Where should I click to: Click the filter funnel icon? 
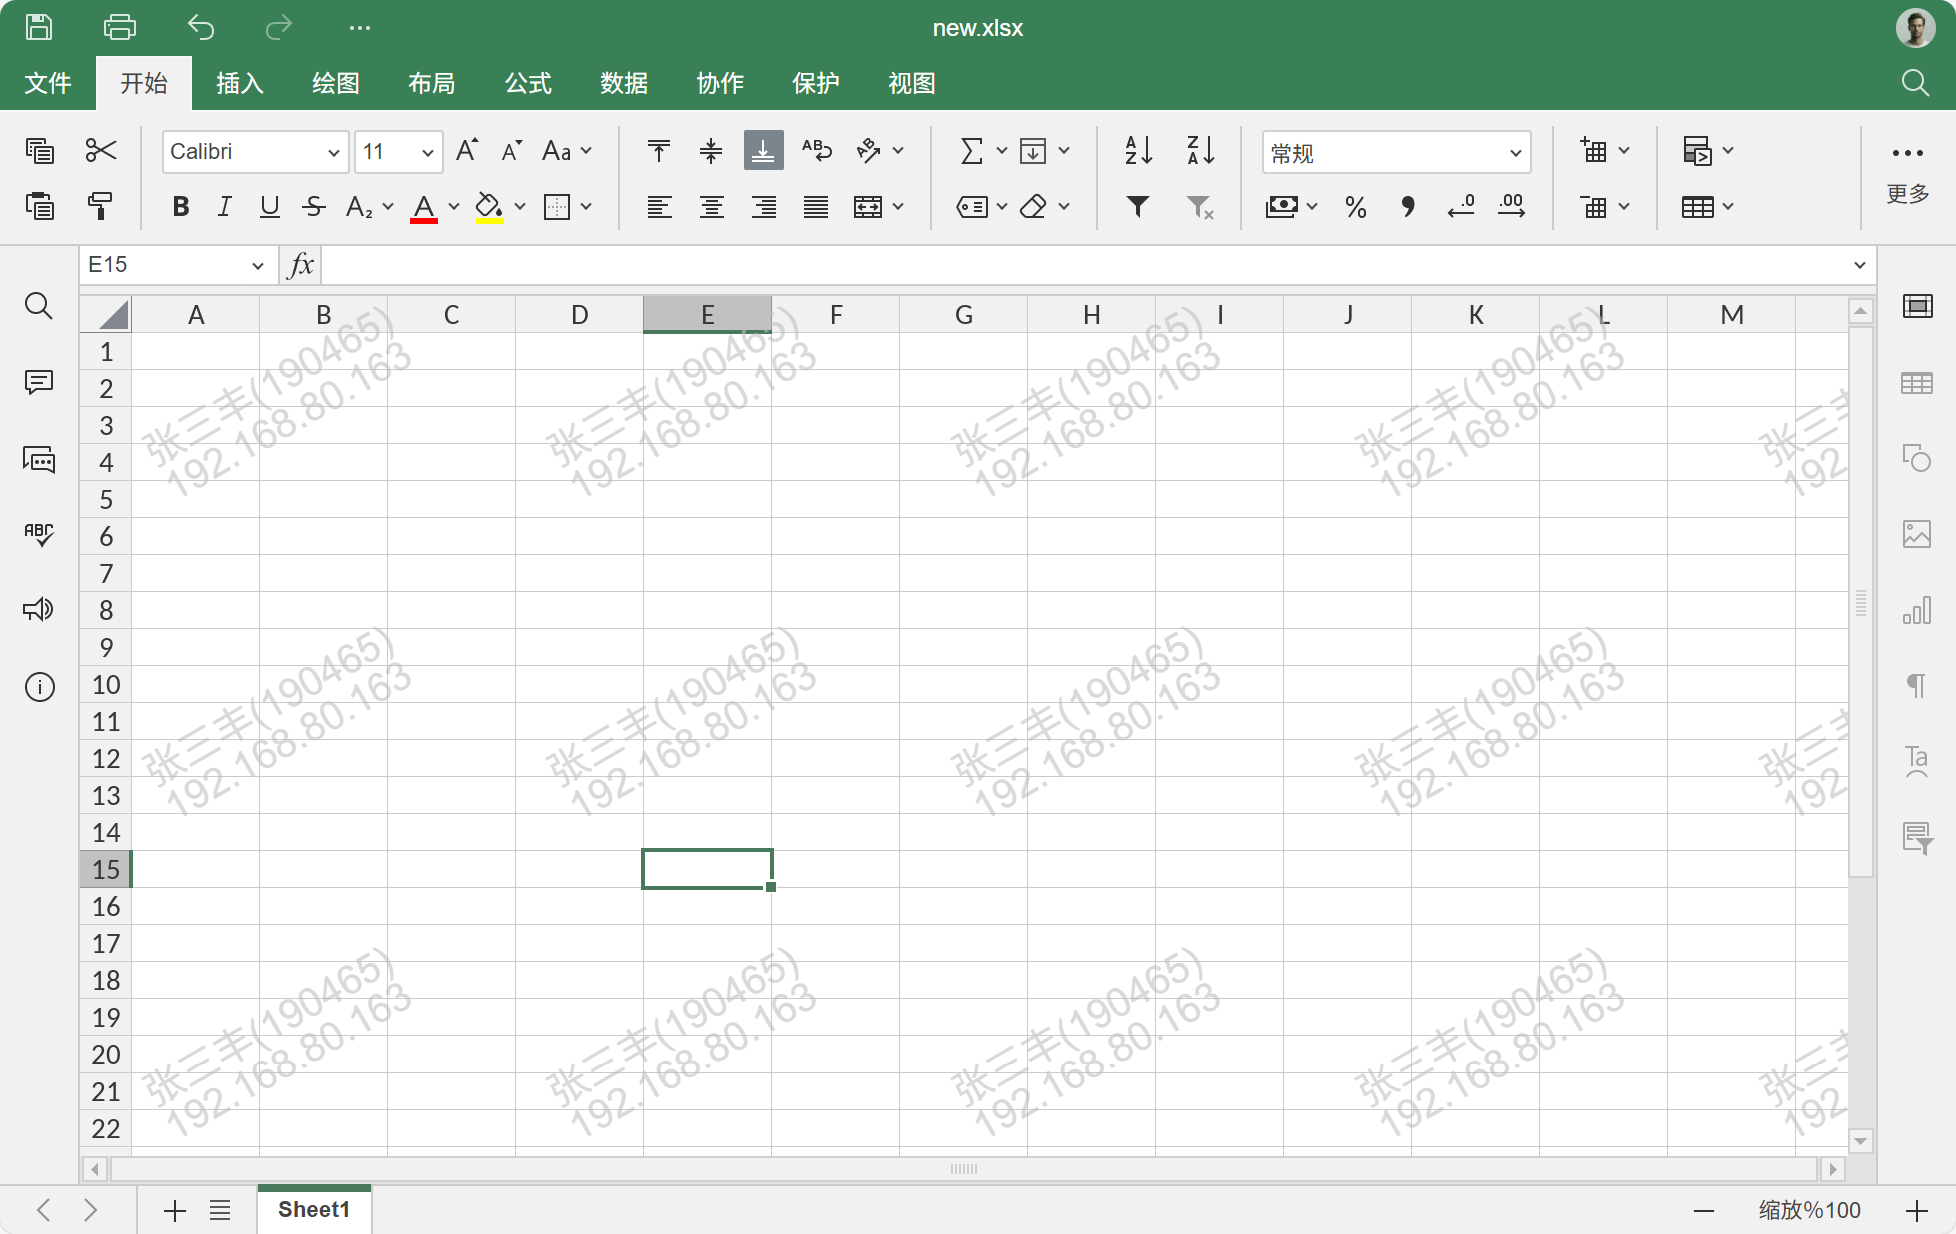(x=1138, y=206)
